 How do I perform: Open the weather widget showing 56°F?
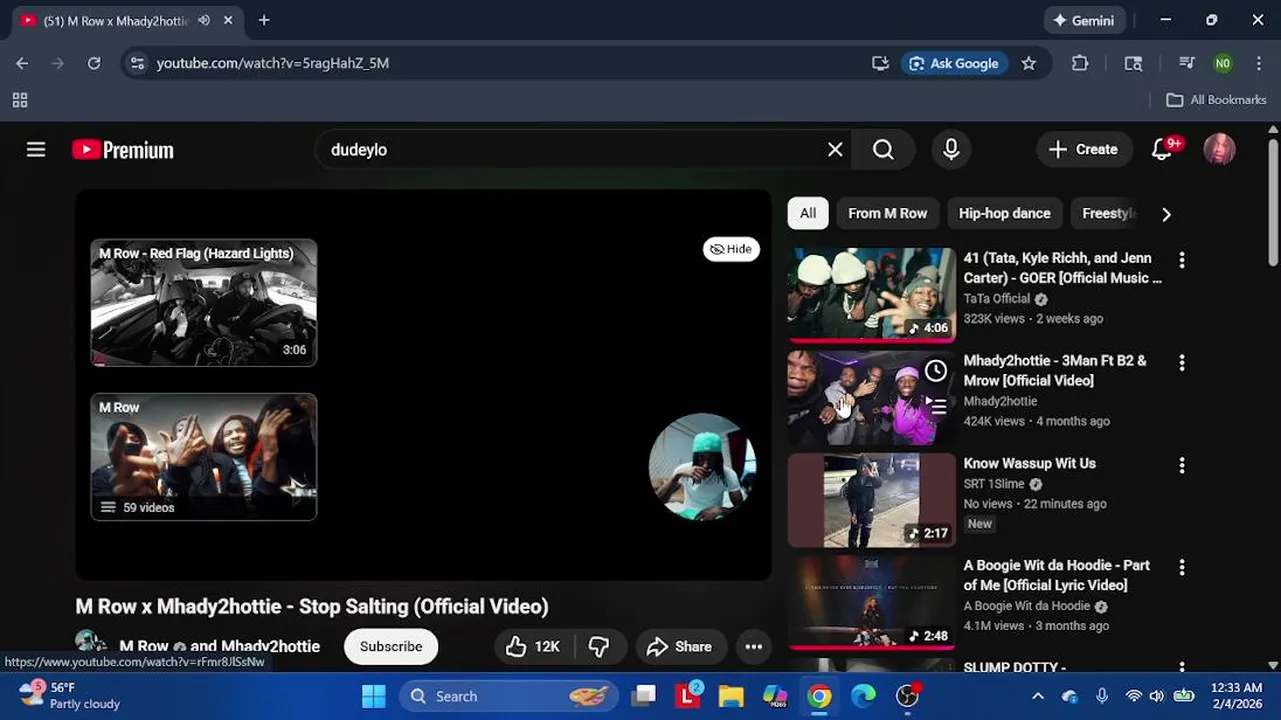[69, 696]
